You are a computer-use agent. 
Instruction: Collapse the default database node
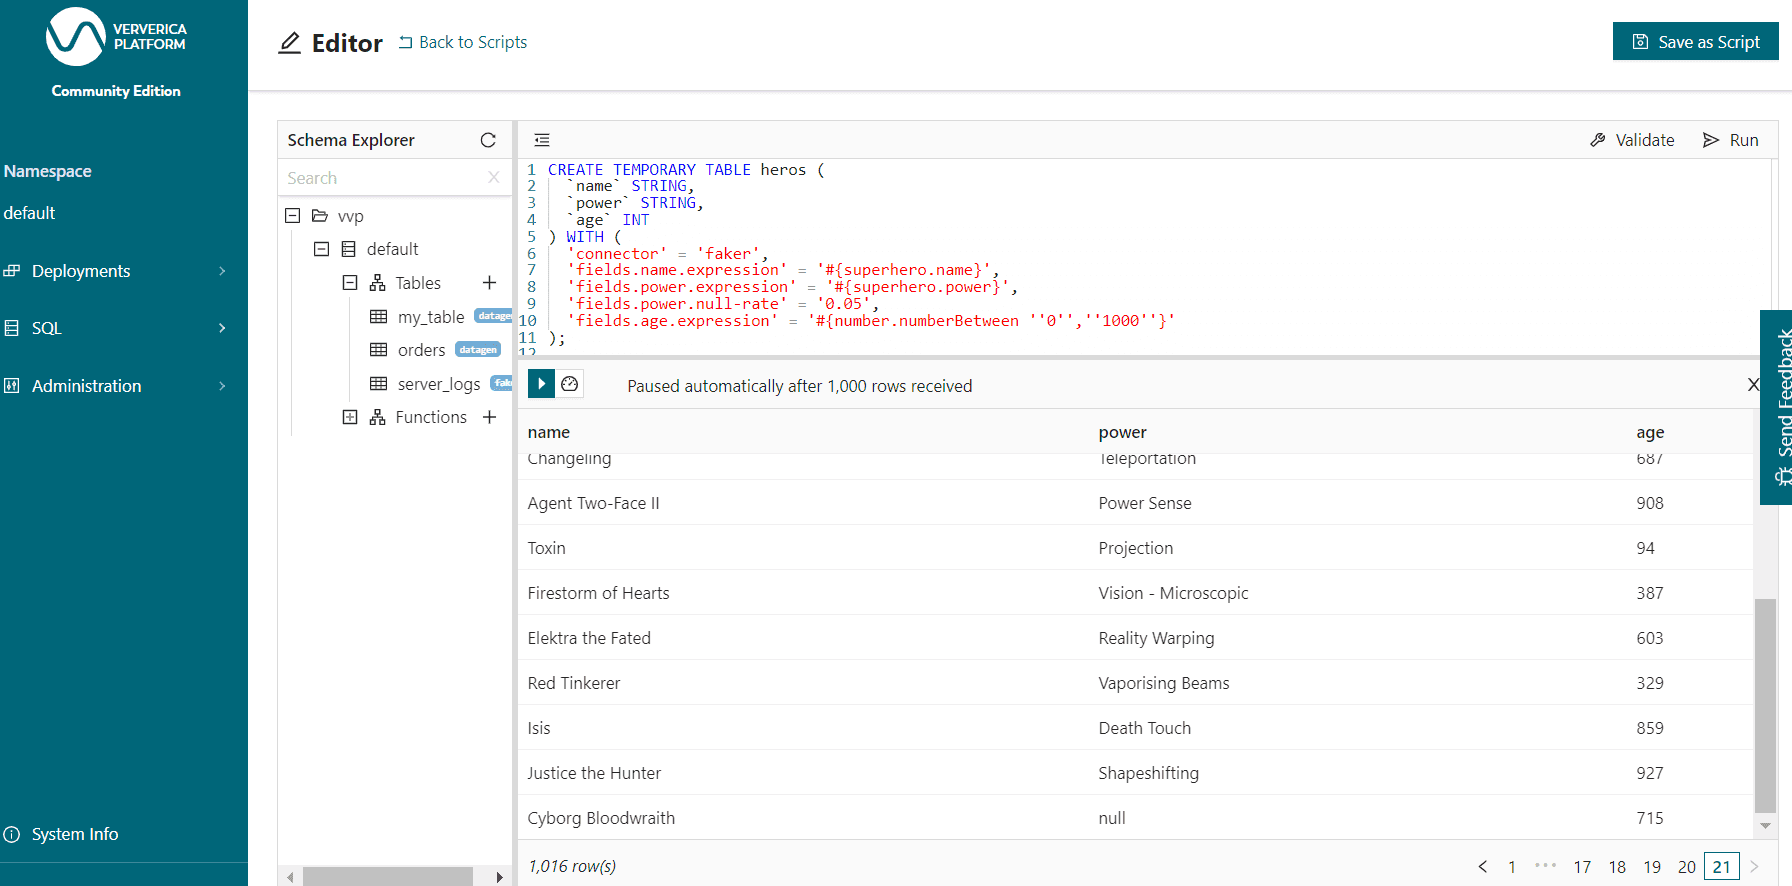[321, 249]
